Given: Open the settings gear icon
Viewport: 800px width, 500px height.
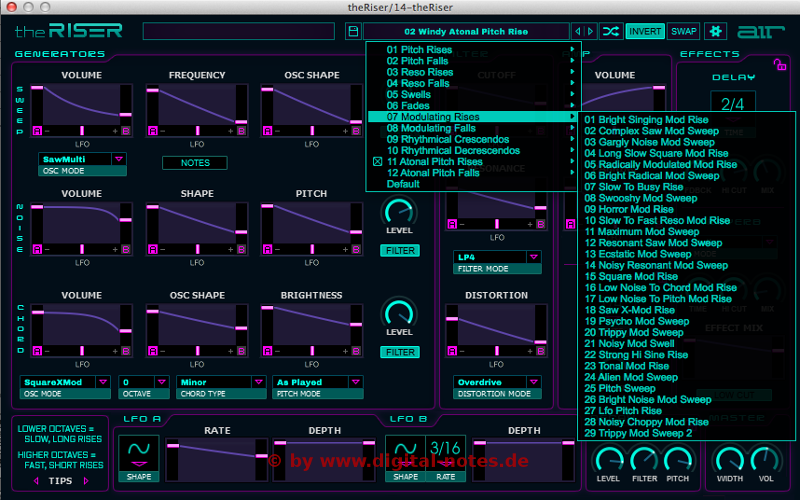Looking at the screenshot, I should point(715,31).
